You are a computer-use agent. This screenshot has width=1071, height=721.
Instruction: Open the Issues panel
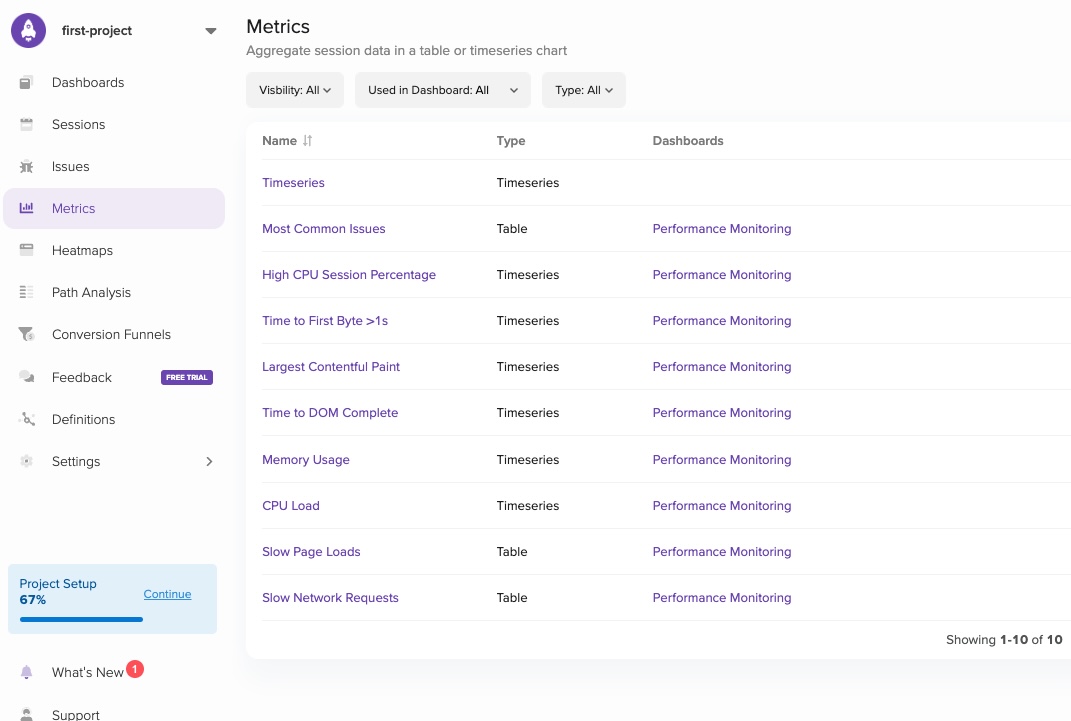70,166
